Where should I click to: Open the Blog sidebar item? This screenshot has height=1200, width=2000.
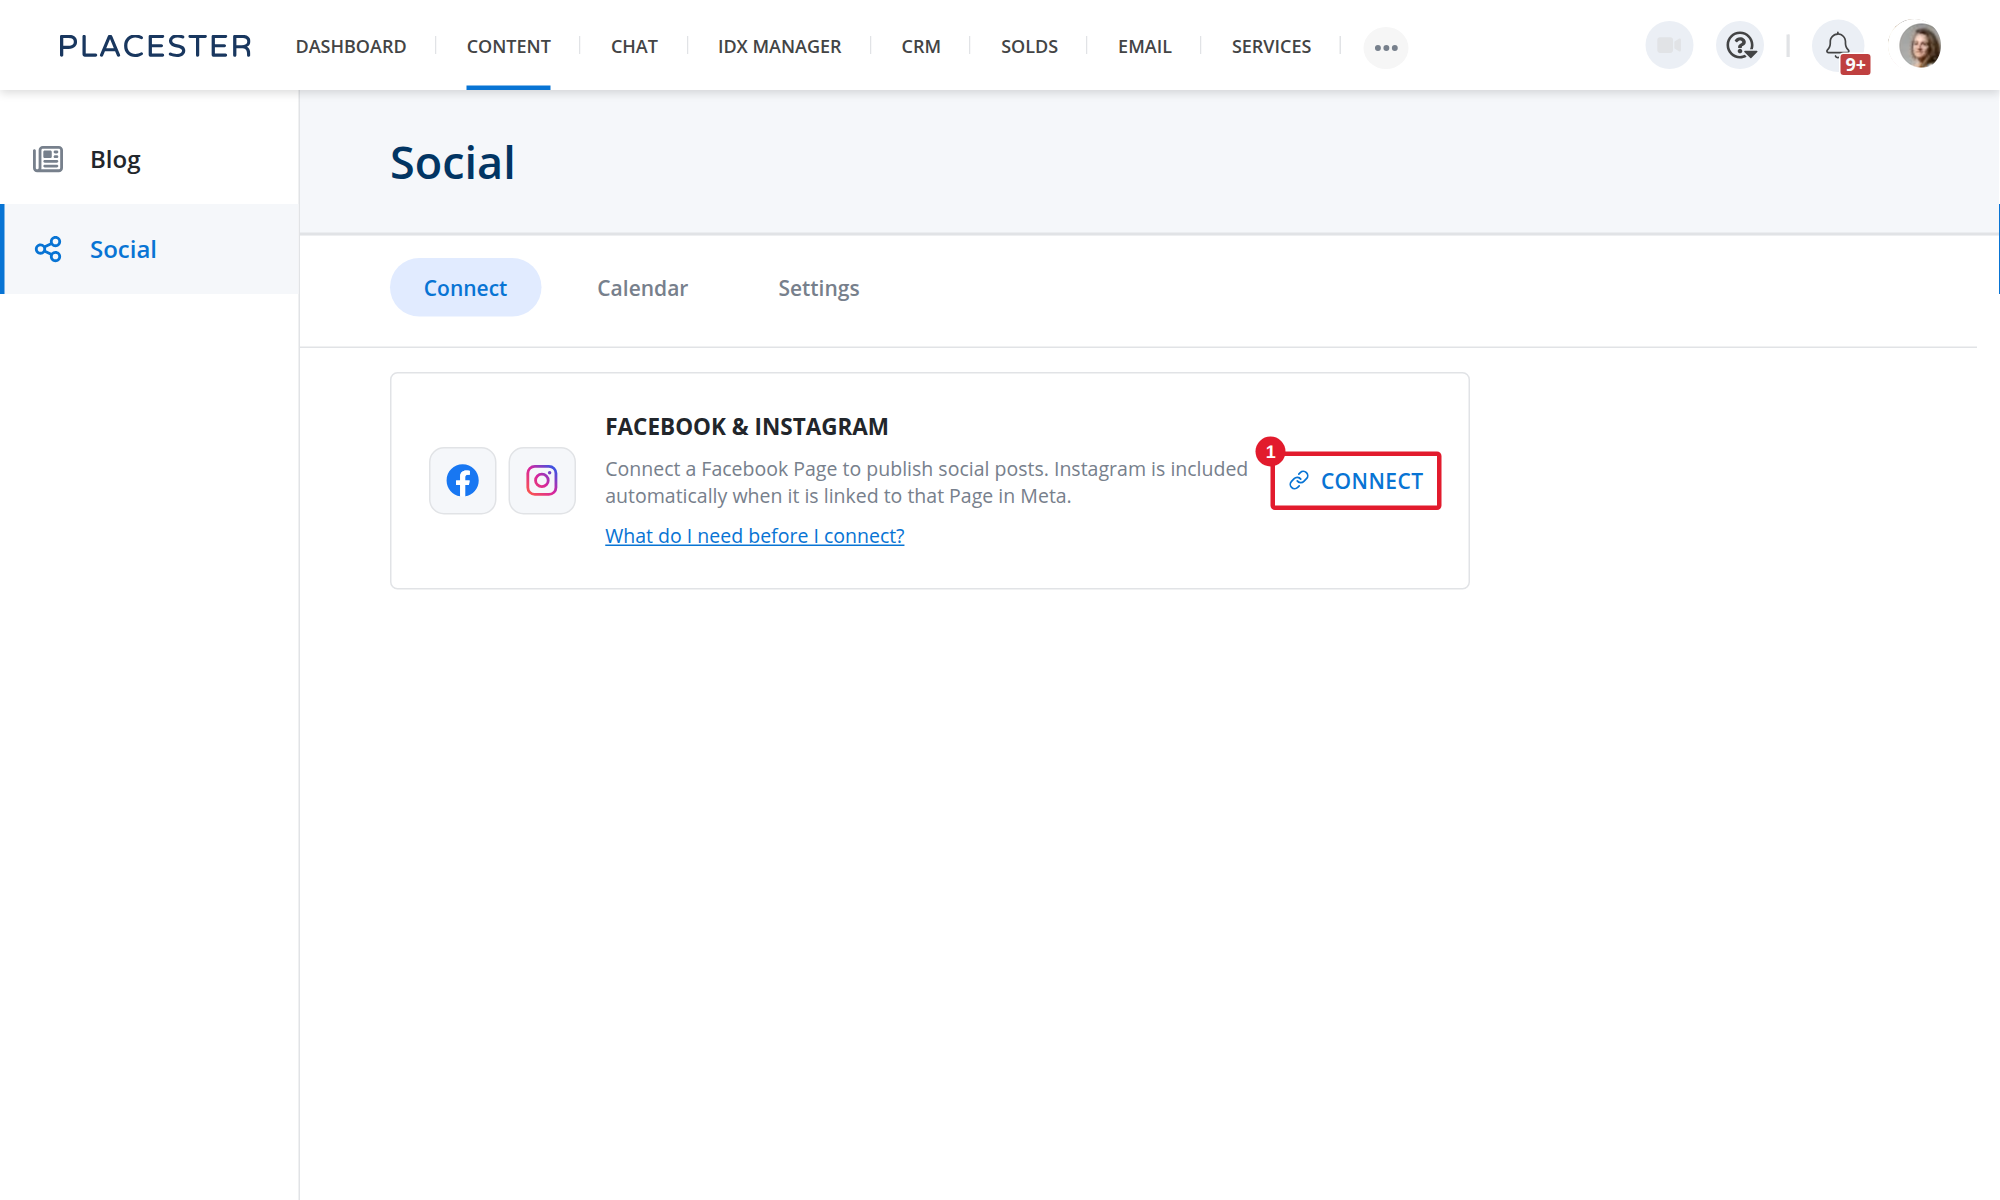(x=150, y=159)
